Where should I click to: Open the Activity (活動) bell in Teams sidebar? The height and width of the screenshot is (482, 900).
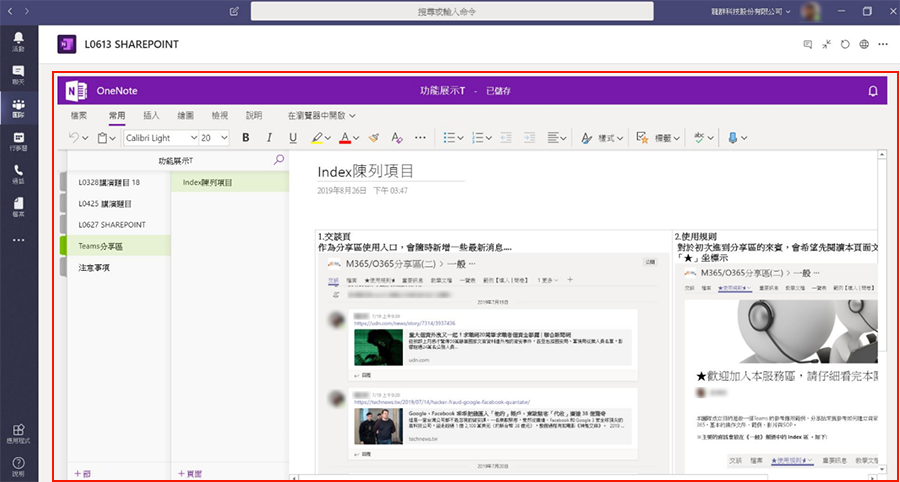[18, 41]
